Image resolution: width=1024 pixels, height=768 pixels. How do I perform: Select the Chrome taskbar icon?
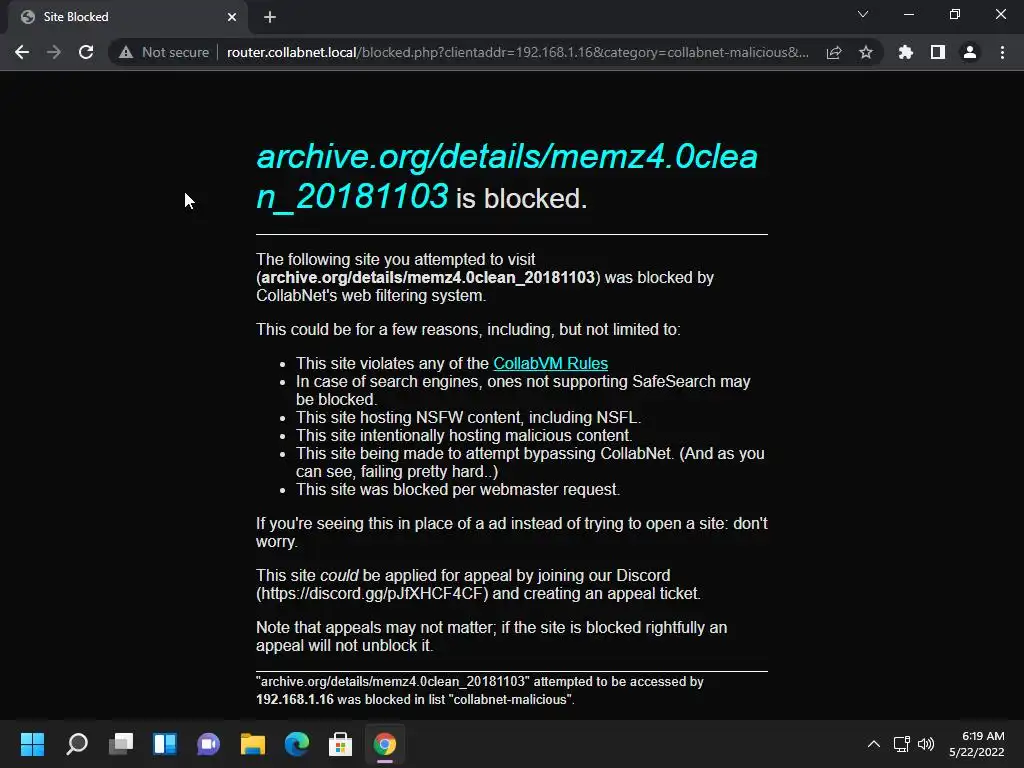(385, 744)
